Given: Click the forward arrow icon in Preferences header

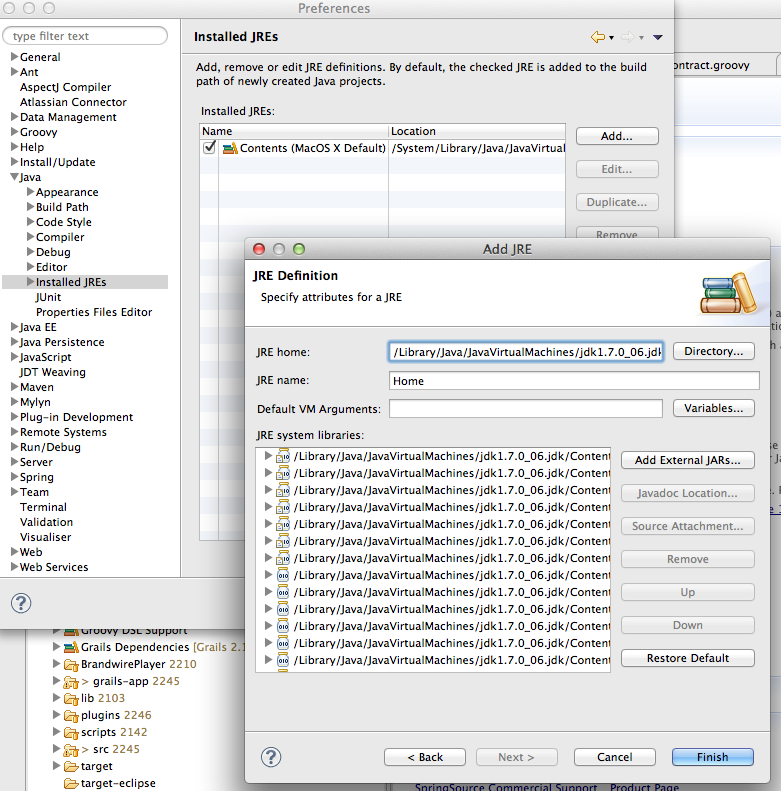Looking at the screenshot, I should [x=627, y=37].
